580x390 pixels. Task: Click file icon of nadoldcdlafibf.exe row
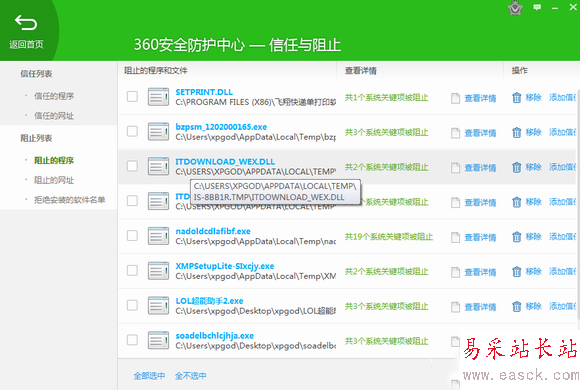point(158,236)
